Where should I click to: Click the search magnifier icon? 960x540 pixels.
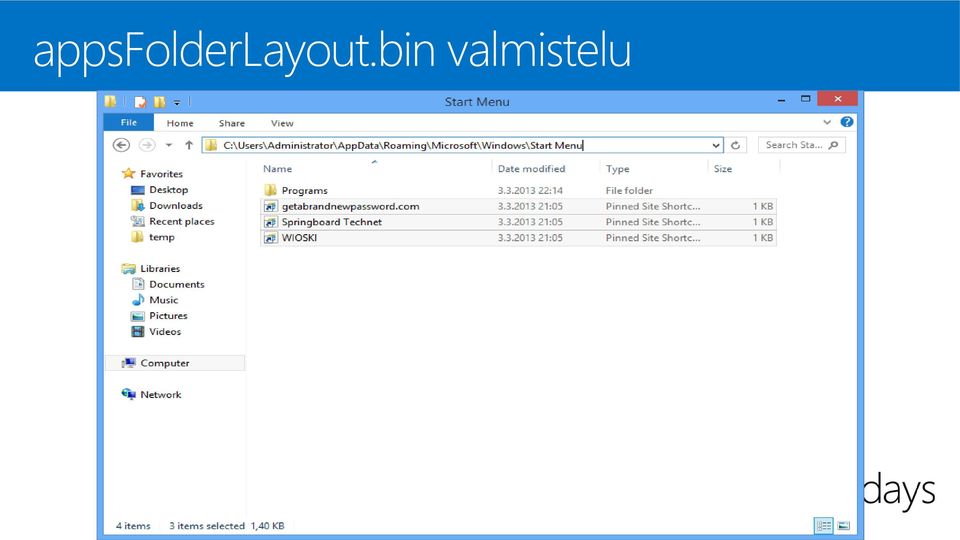point(833,145)
